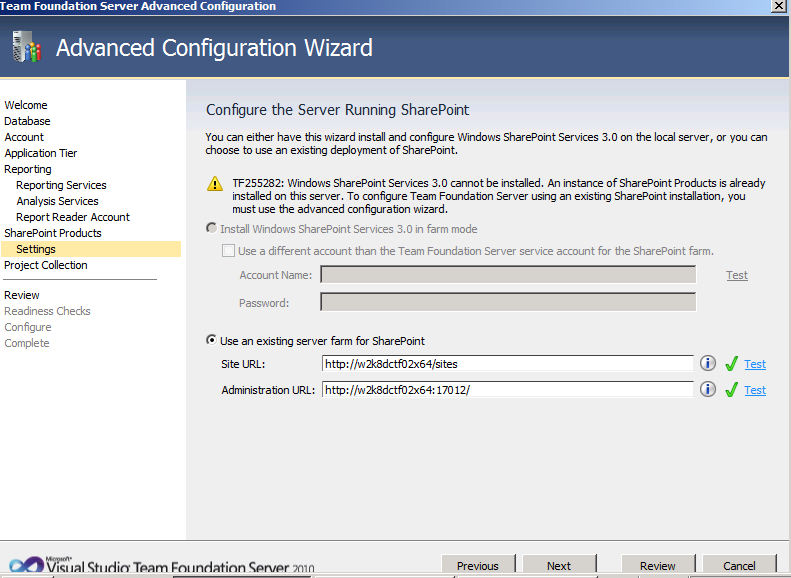
Task: Click the Test link for Site URL
Action: (x=755, y=364)
